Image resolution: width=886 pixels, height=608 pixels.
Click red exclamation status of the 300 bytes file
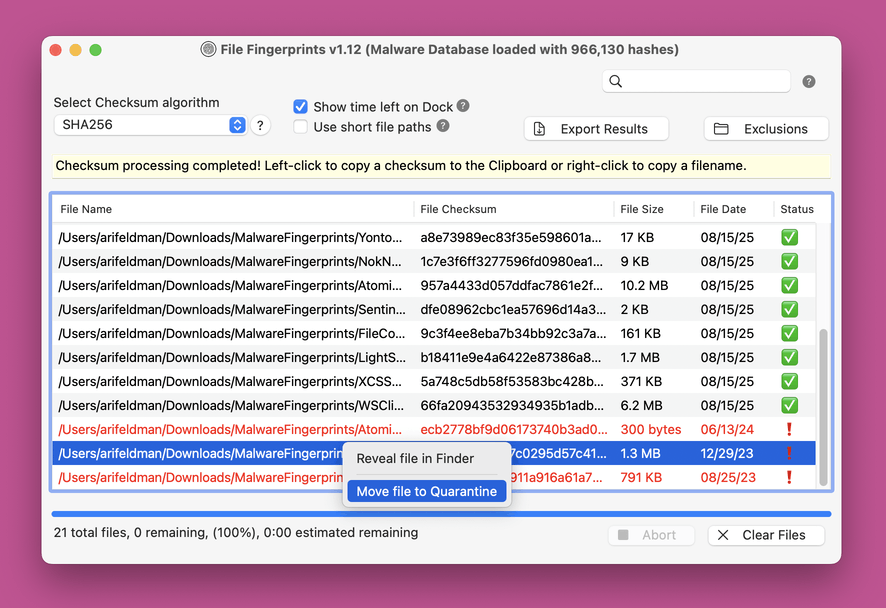point(789,429)
